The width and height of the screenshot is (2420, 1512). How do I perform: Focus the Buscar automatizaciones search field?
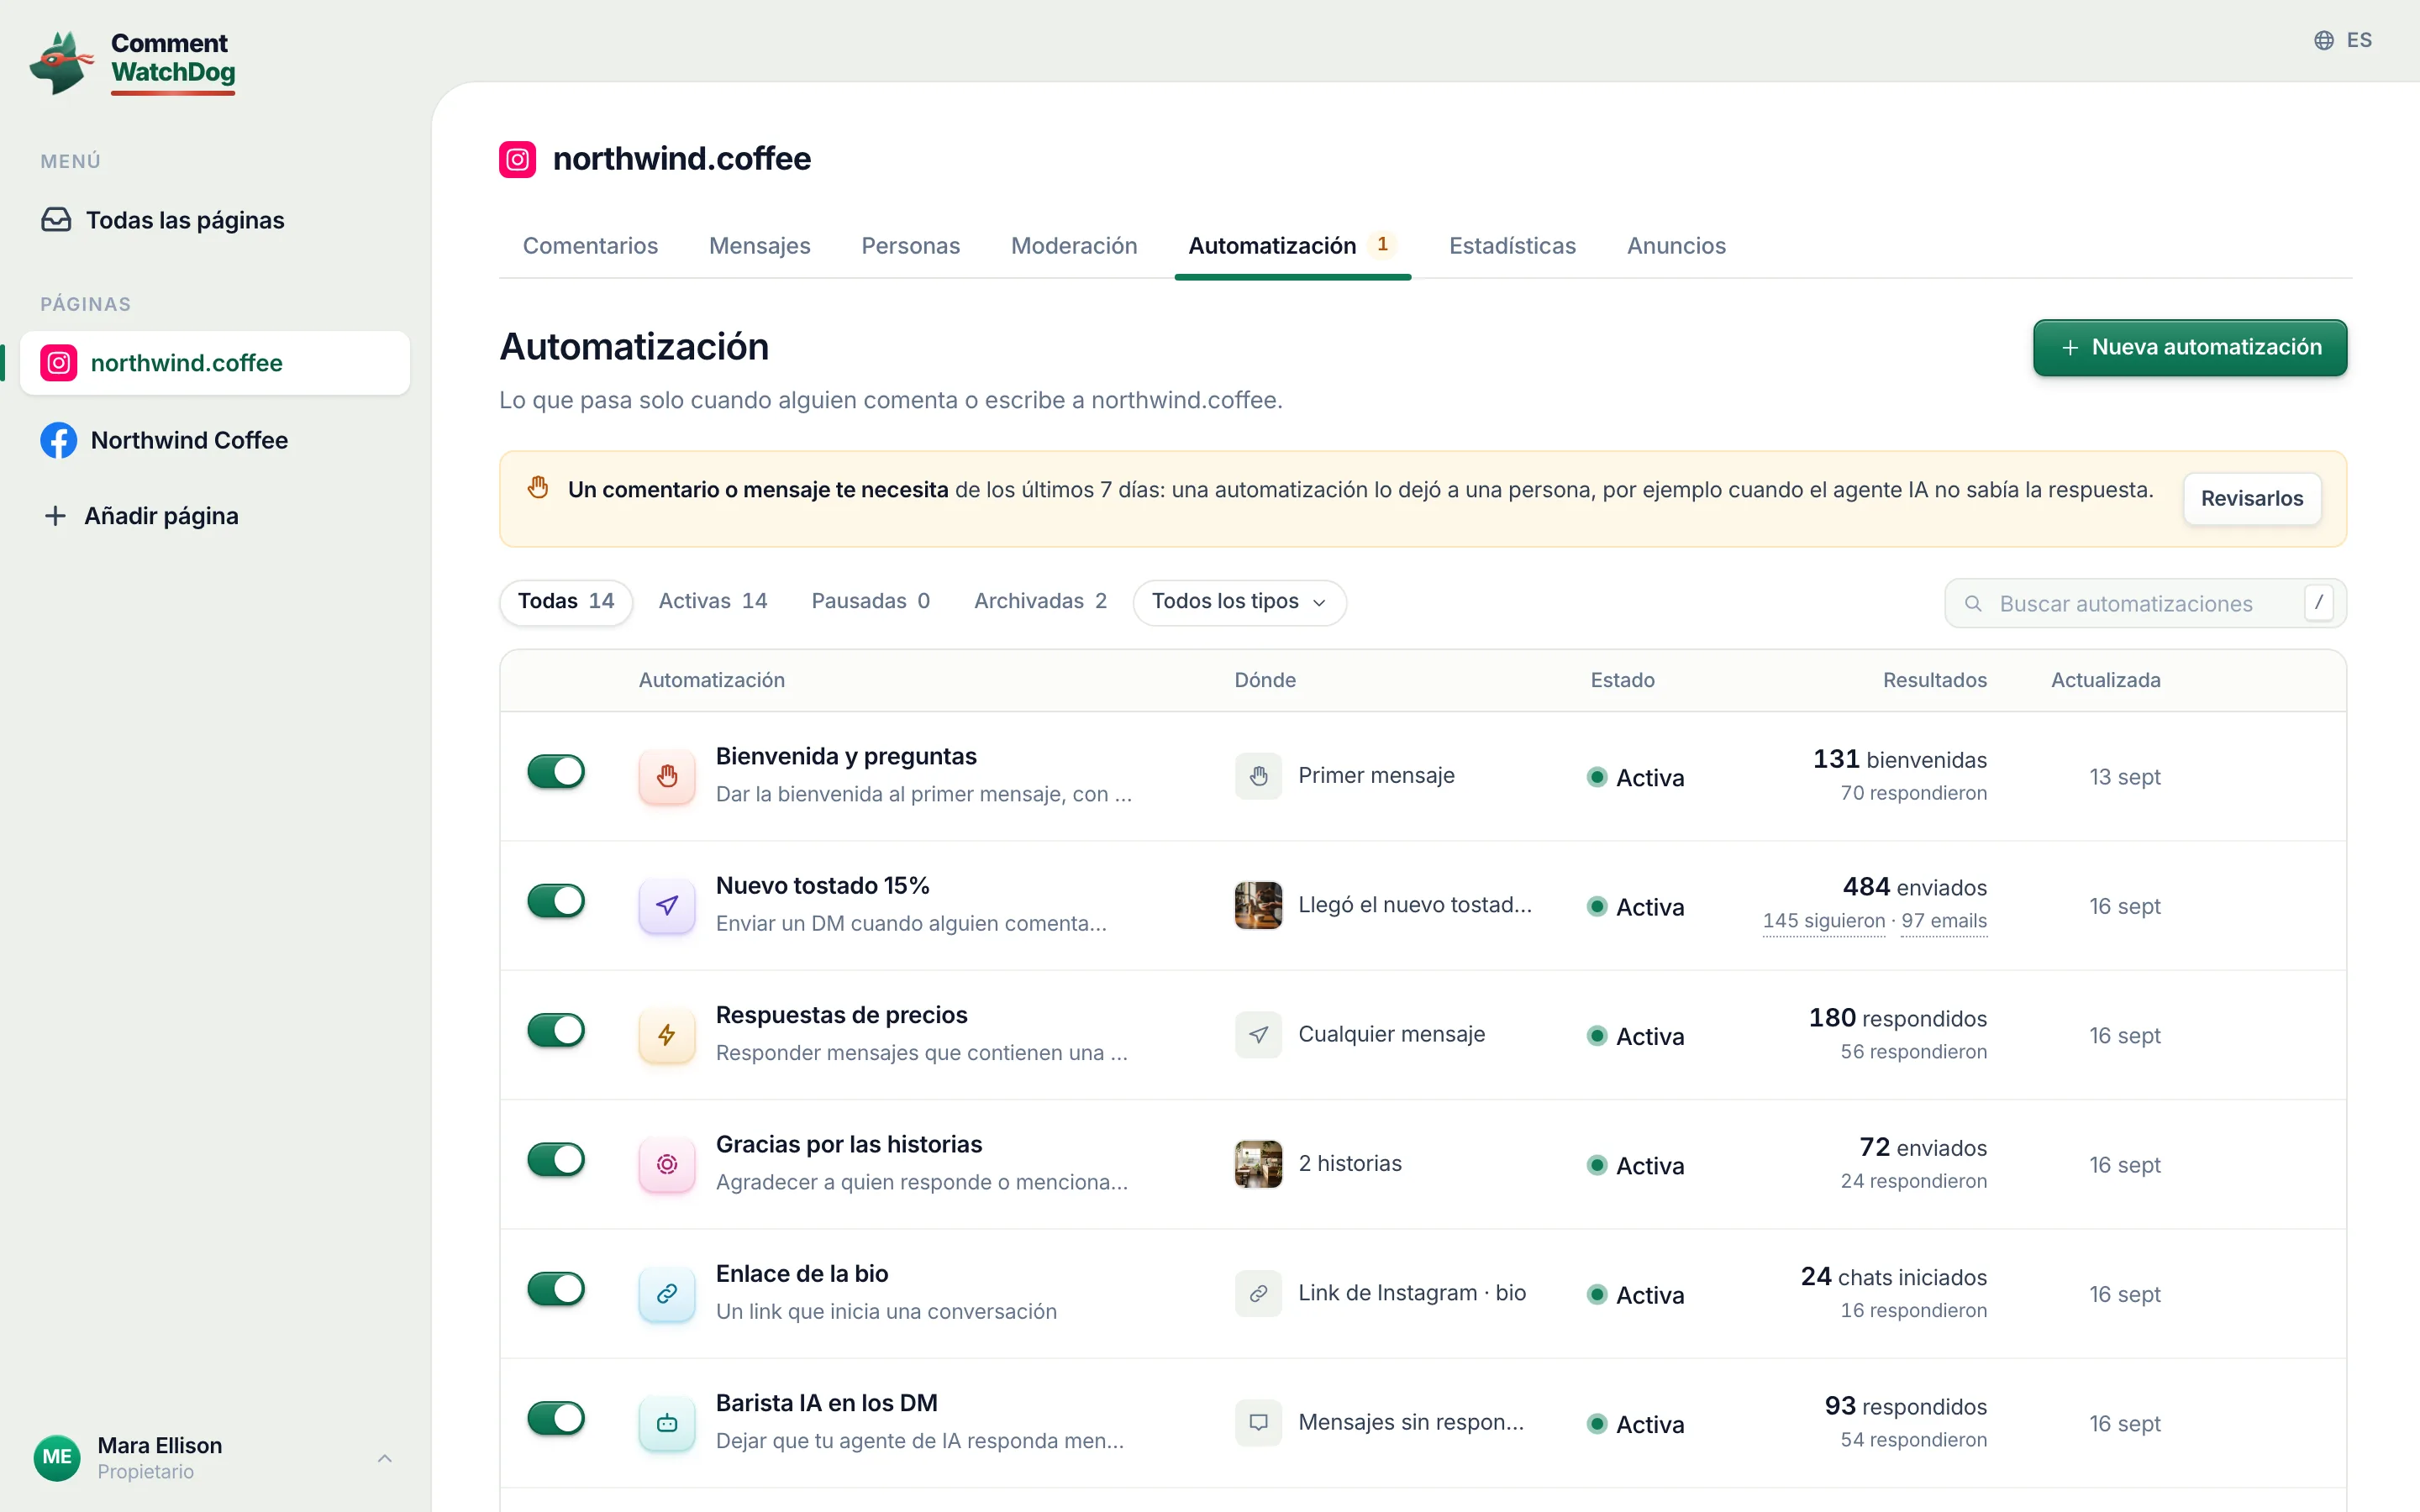[x=2145, y=603]
